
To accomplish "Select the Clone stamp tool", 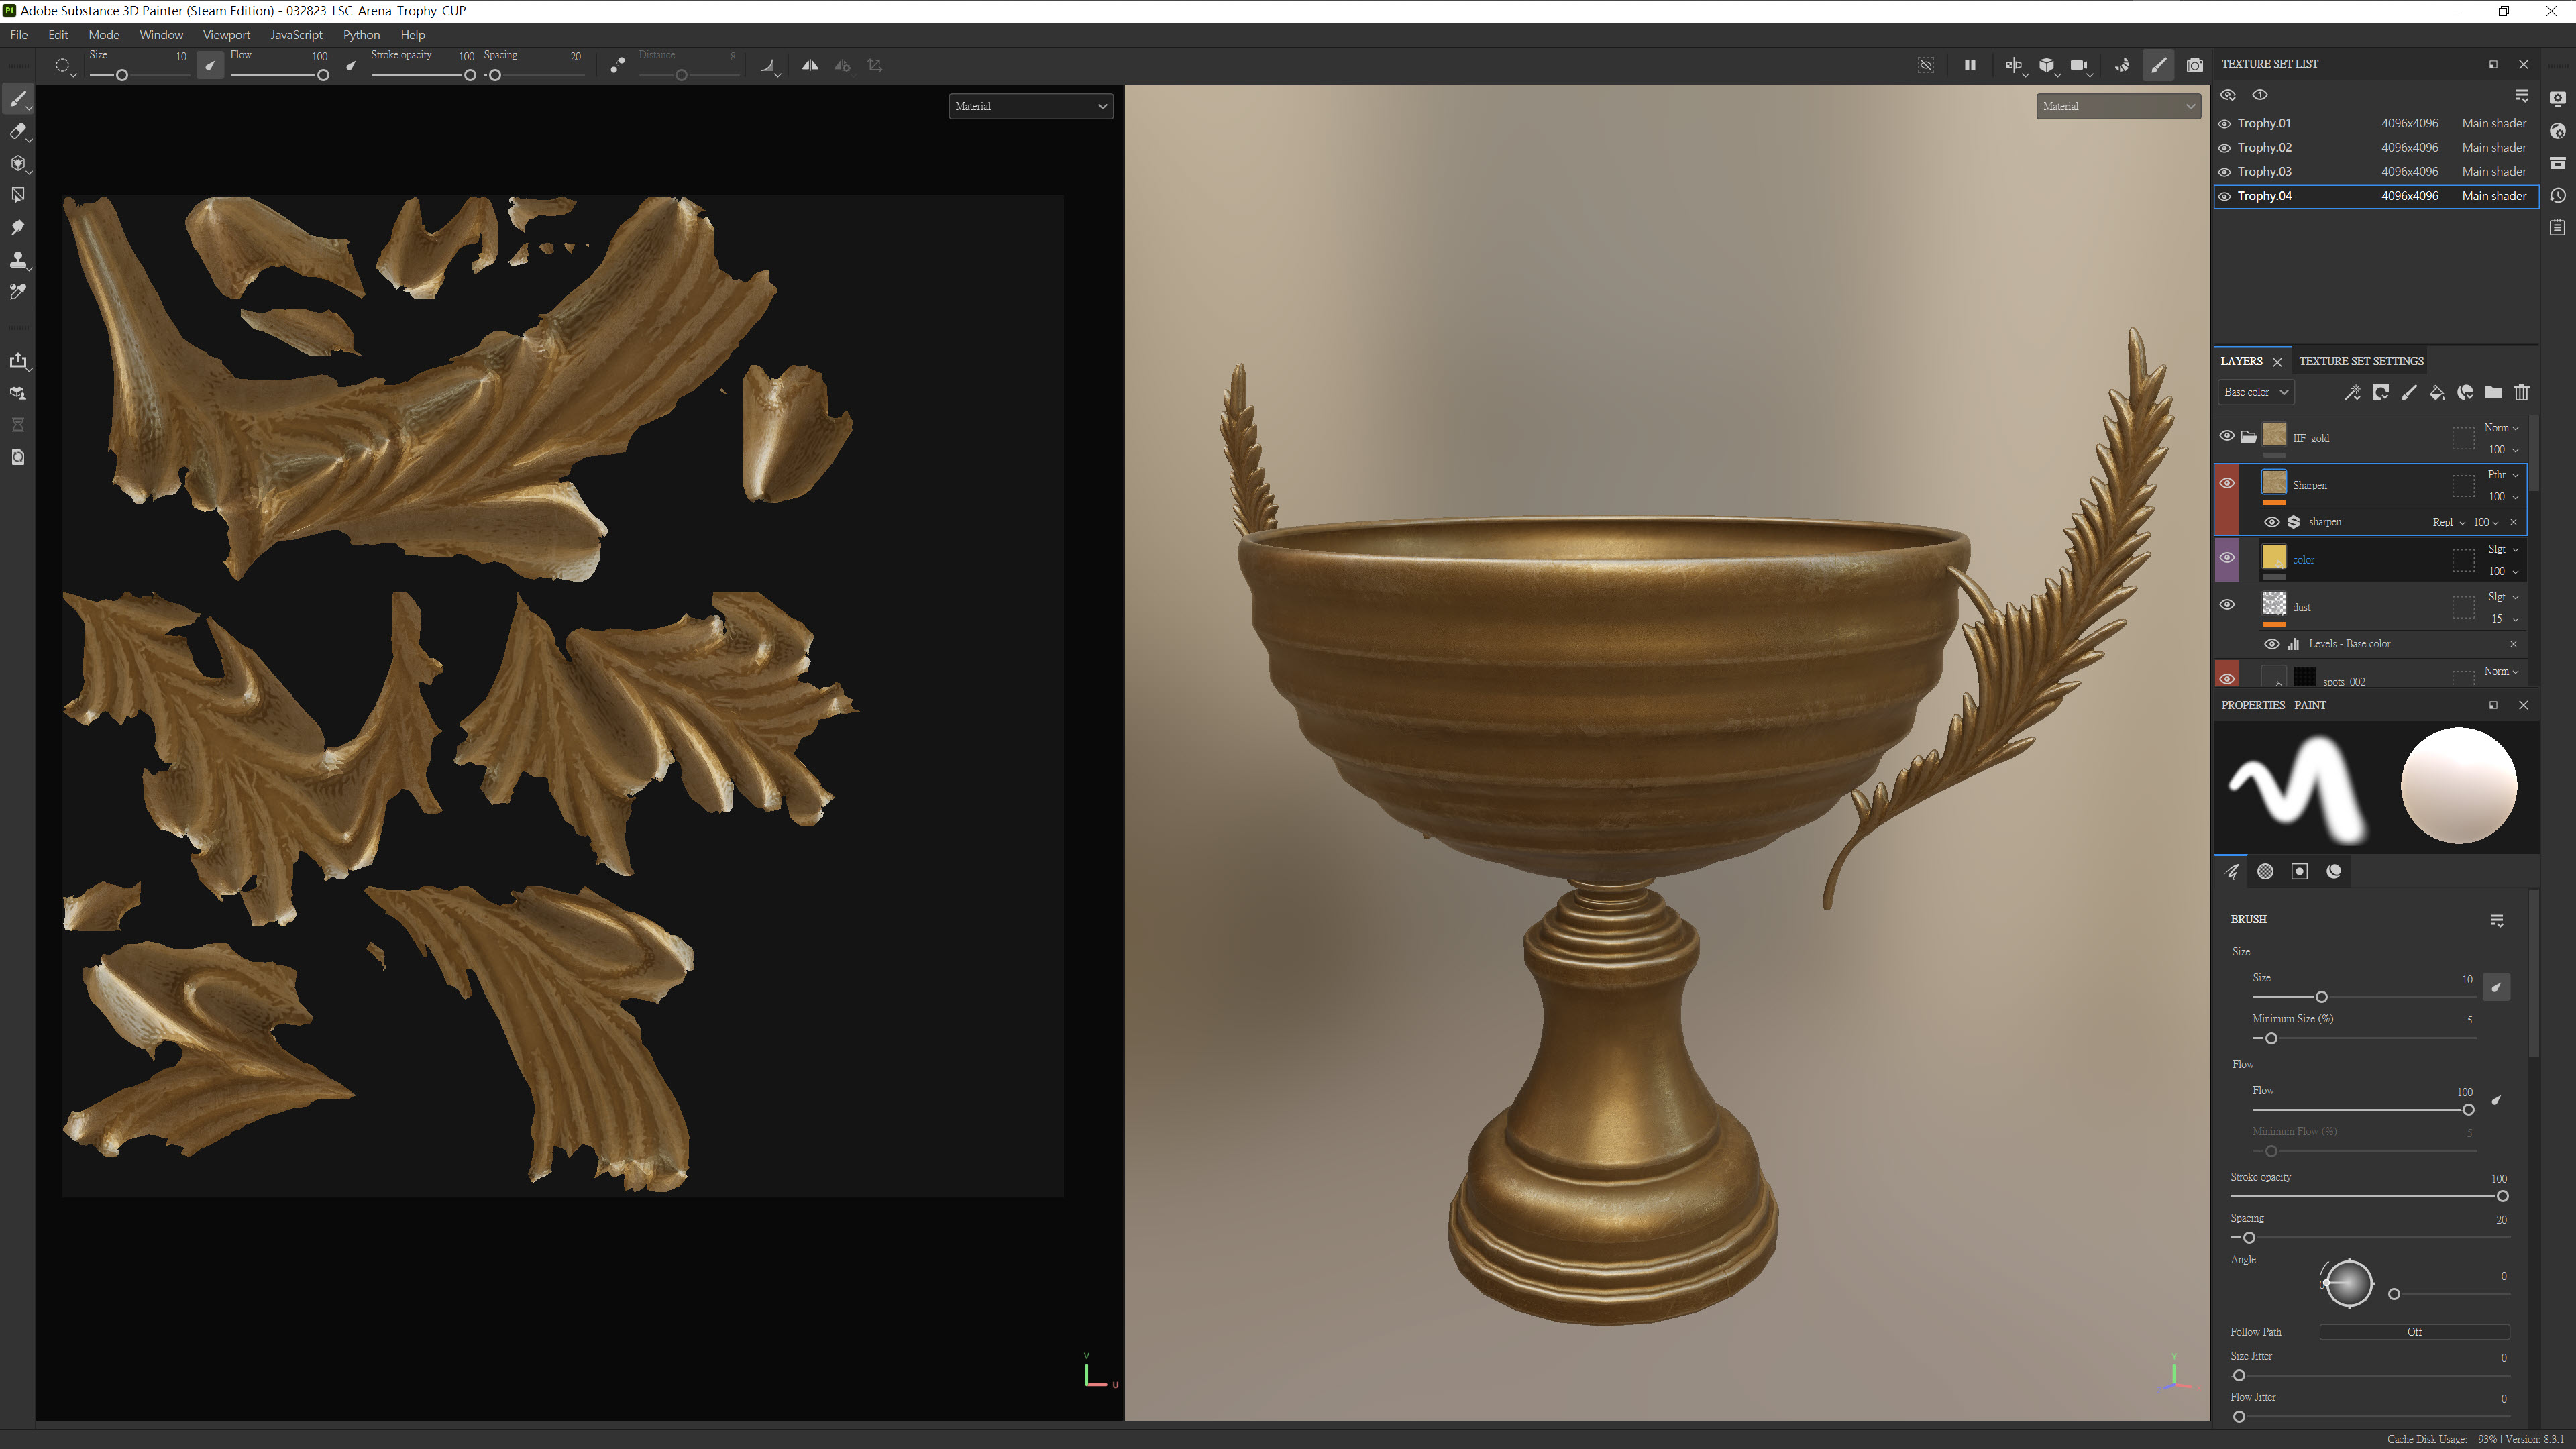I will (17, 260).
